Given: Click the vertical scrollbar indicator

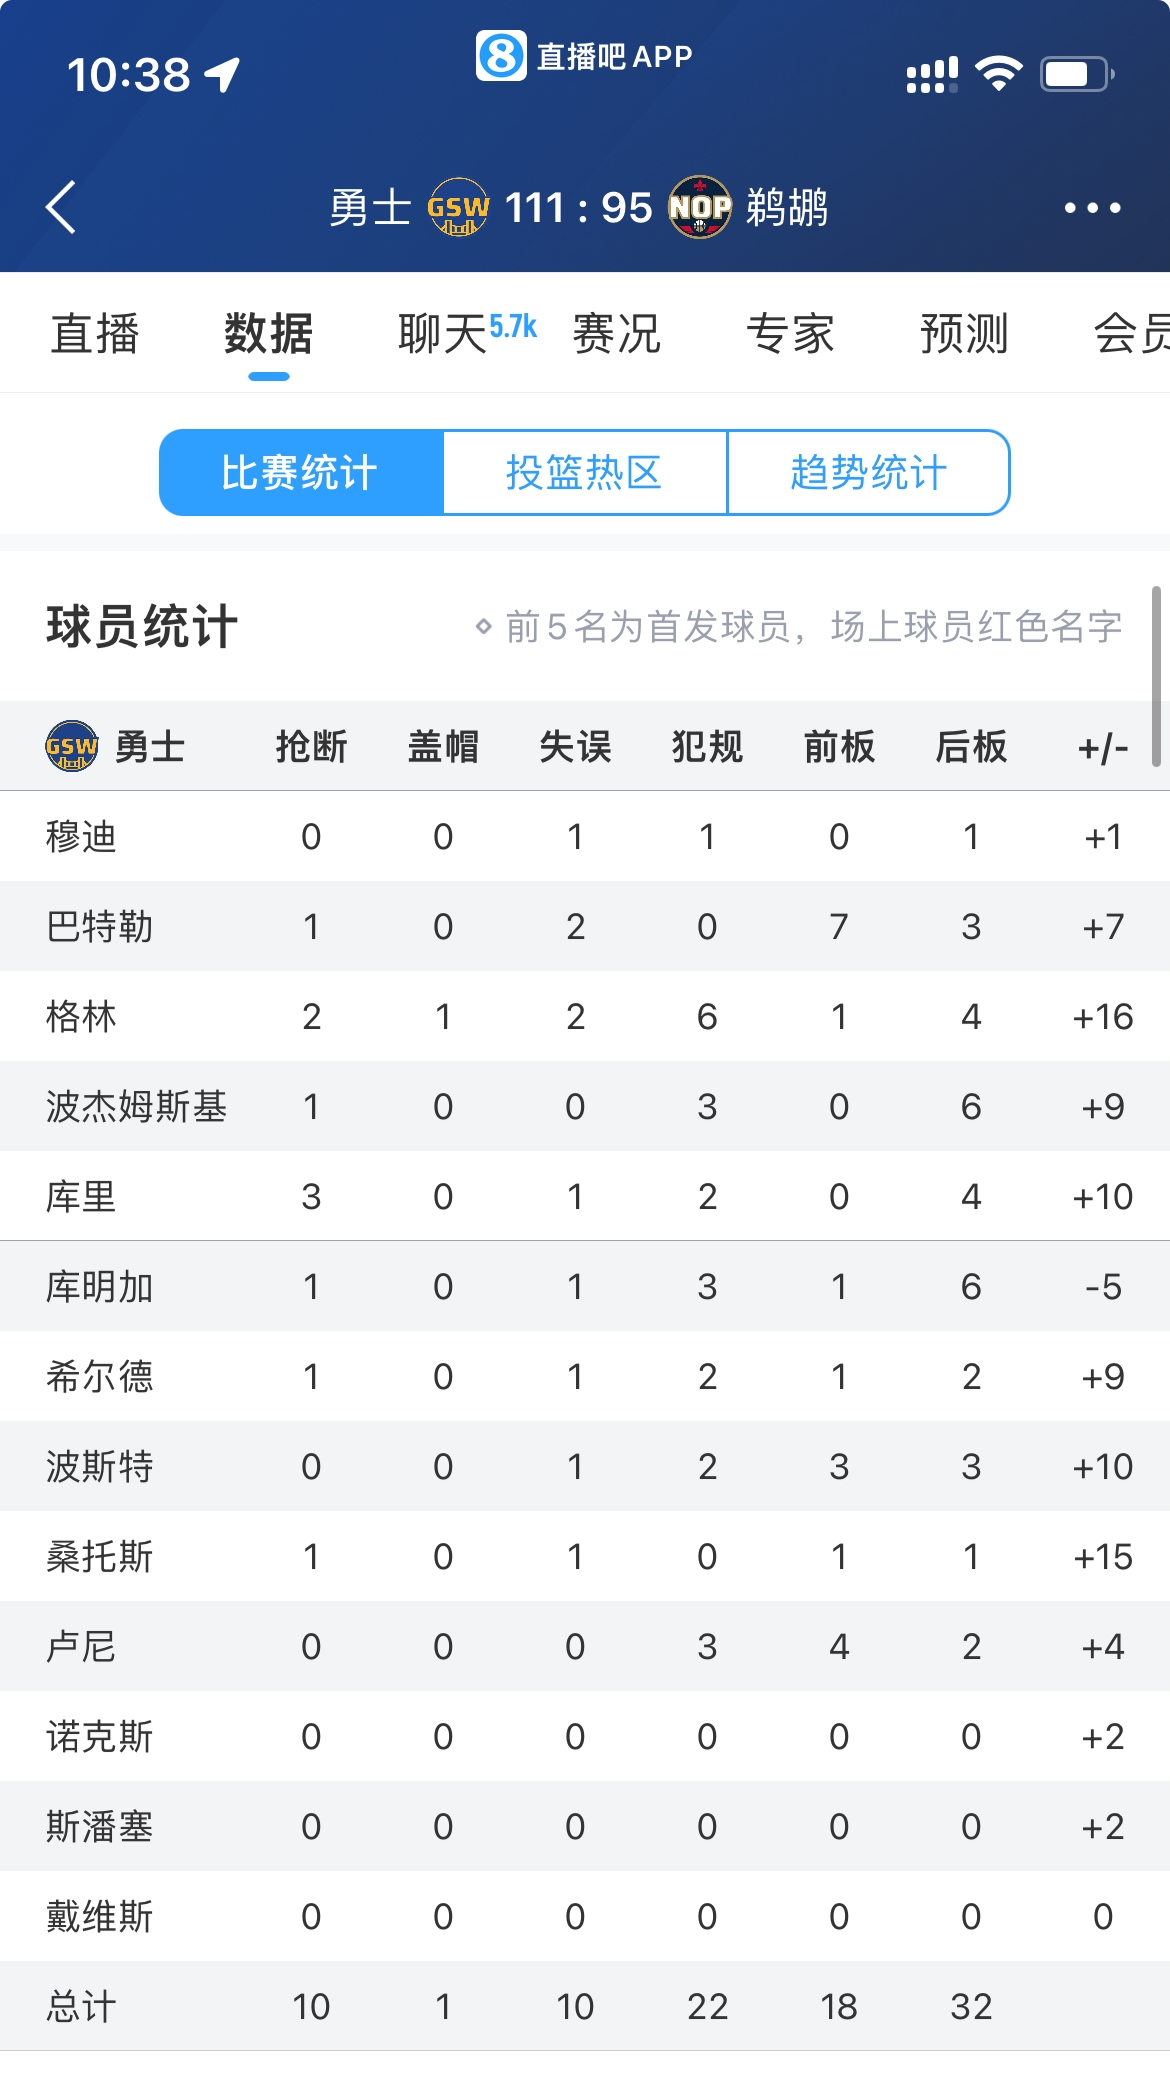Looking at the screenshot, I should (1156, 676).
